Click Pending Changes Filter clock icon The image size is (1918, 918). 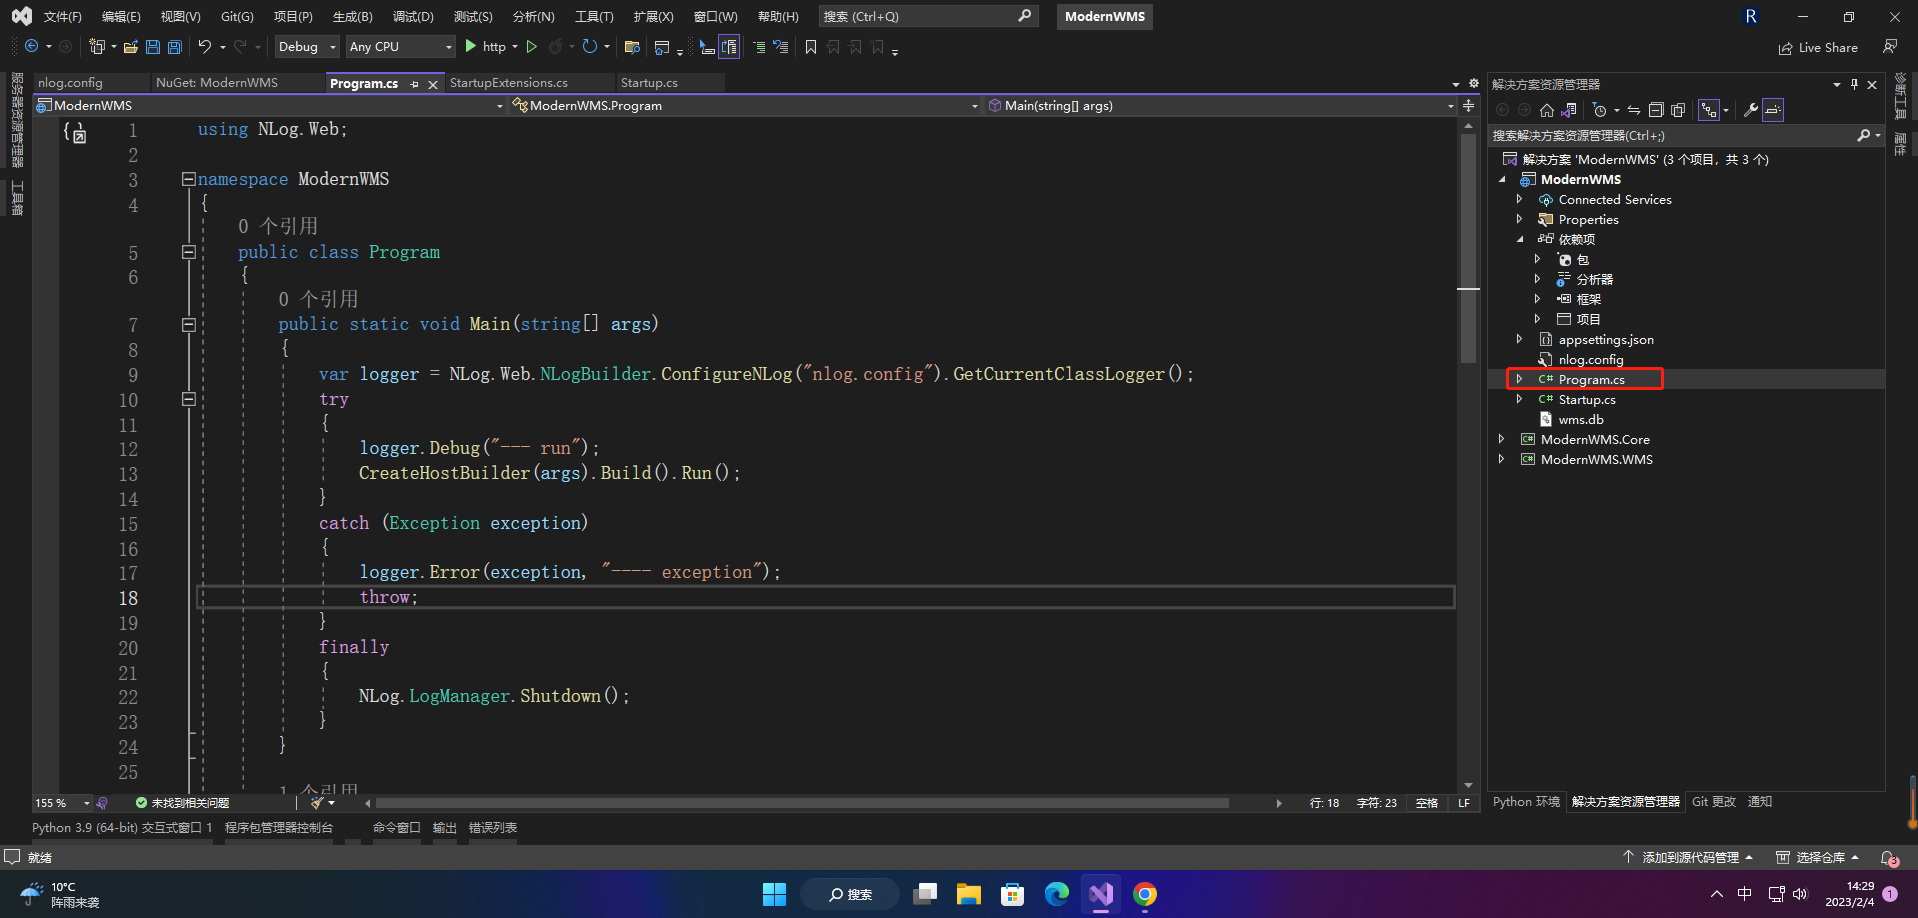pos(1600,110)
